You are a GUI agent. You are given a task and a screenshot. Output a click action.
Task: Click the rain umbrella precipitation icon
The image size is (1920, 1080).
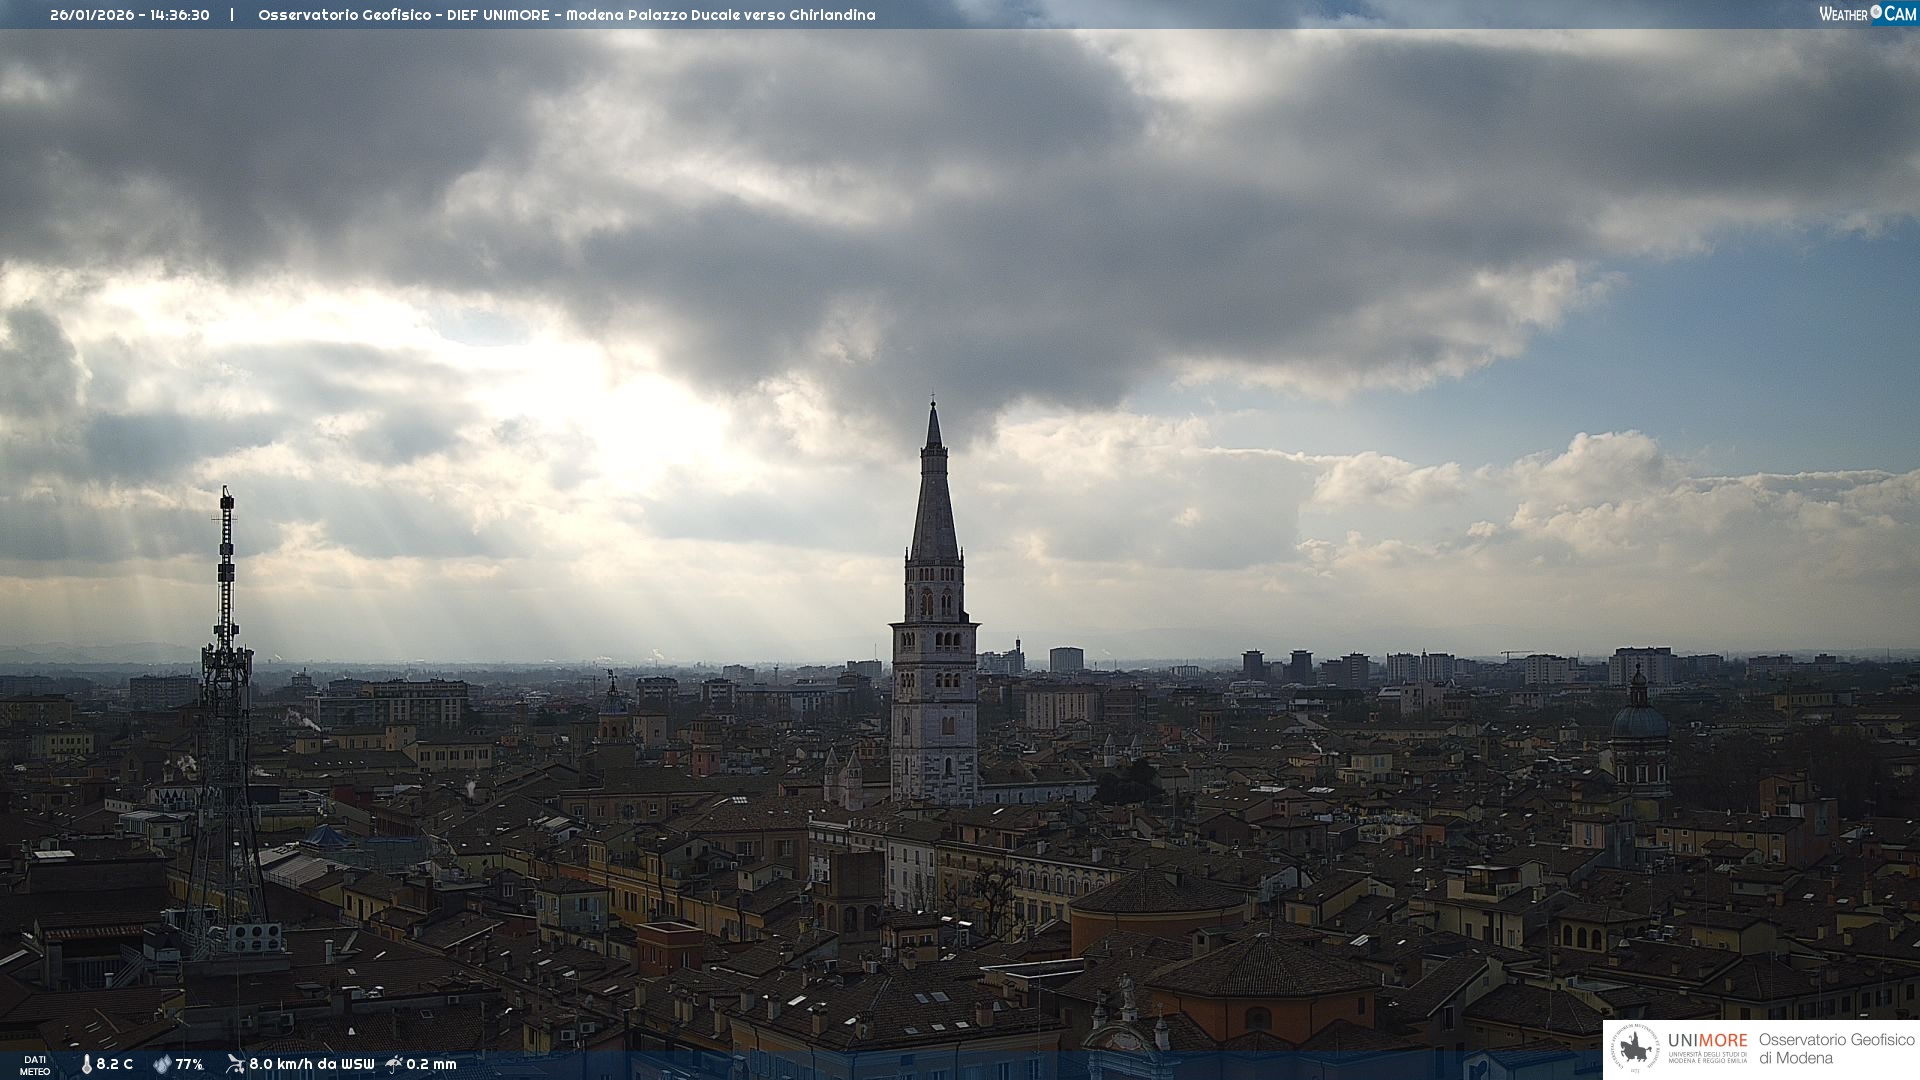tap(394, 1064)
